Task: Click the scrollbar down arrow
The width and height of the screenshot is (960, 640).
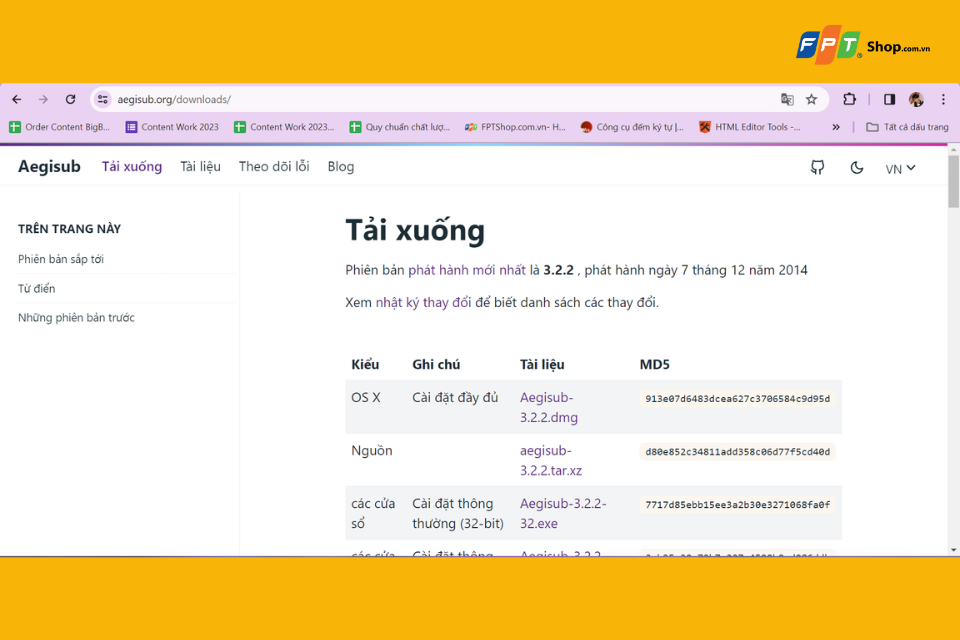Action: (953, 550)
